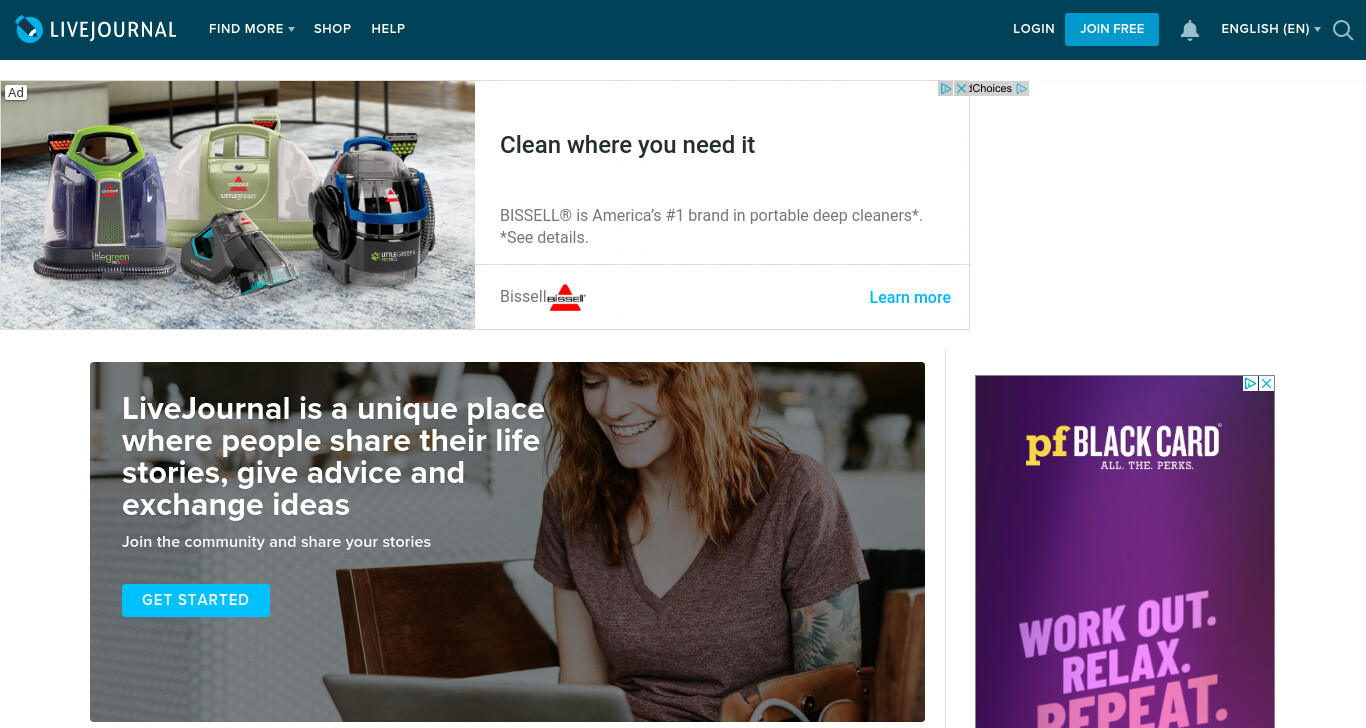Click the LiveJournal logo

(x=96, y=29)
